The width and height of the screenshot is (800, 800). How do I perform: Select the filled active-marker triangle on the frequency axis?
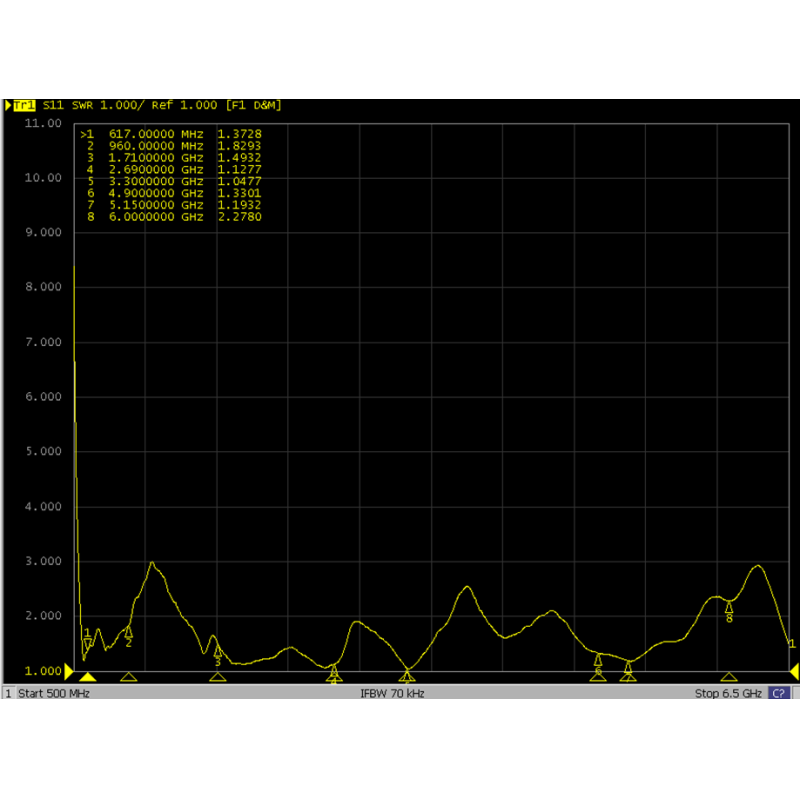click(88, 677)
